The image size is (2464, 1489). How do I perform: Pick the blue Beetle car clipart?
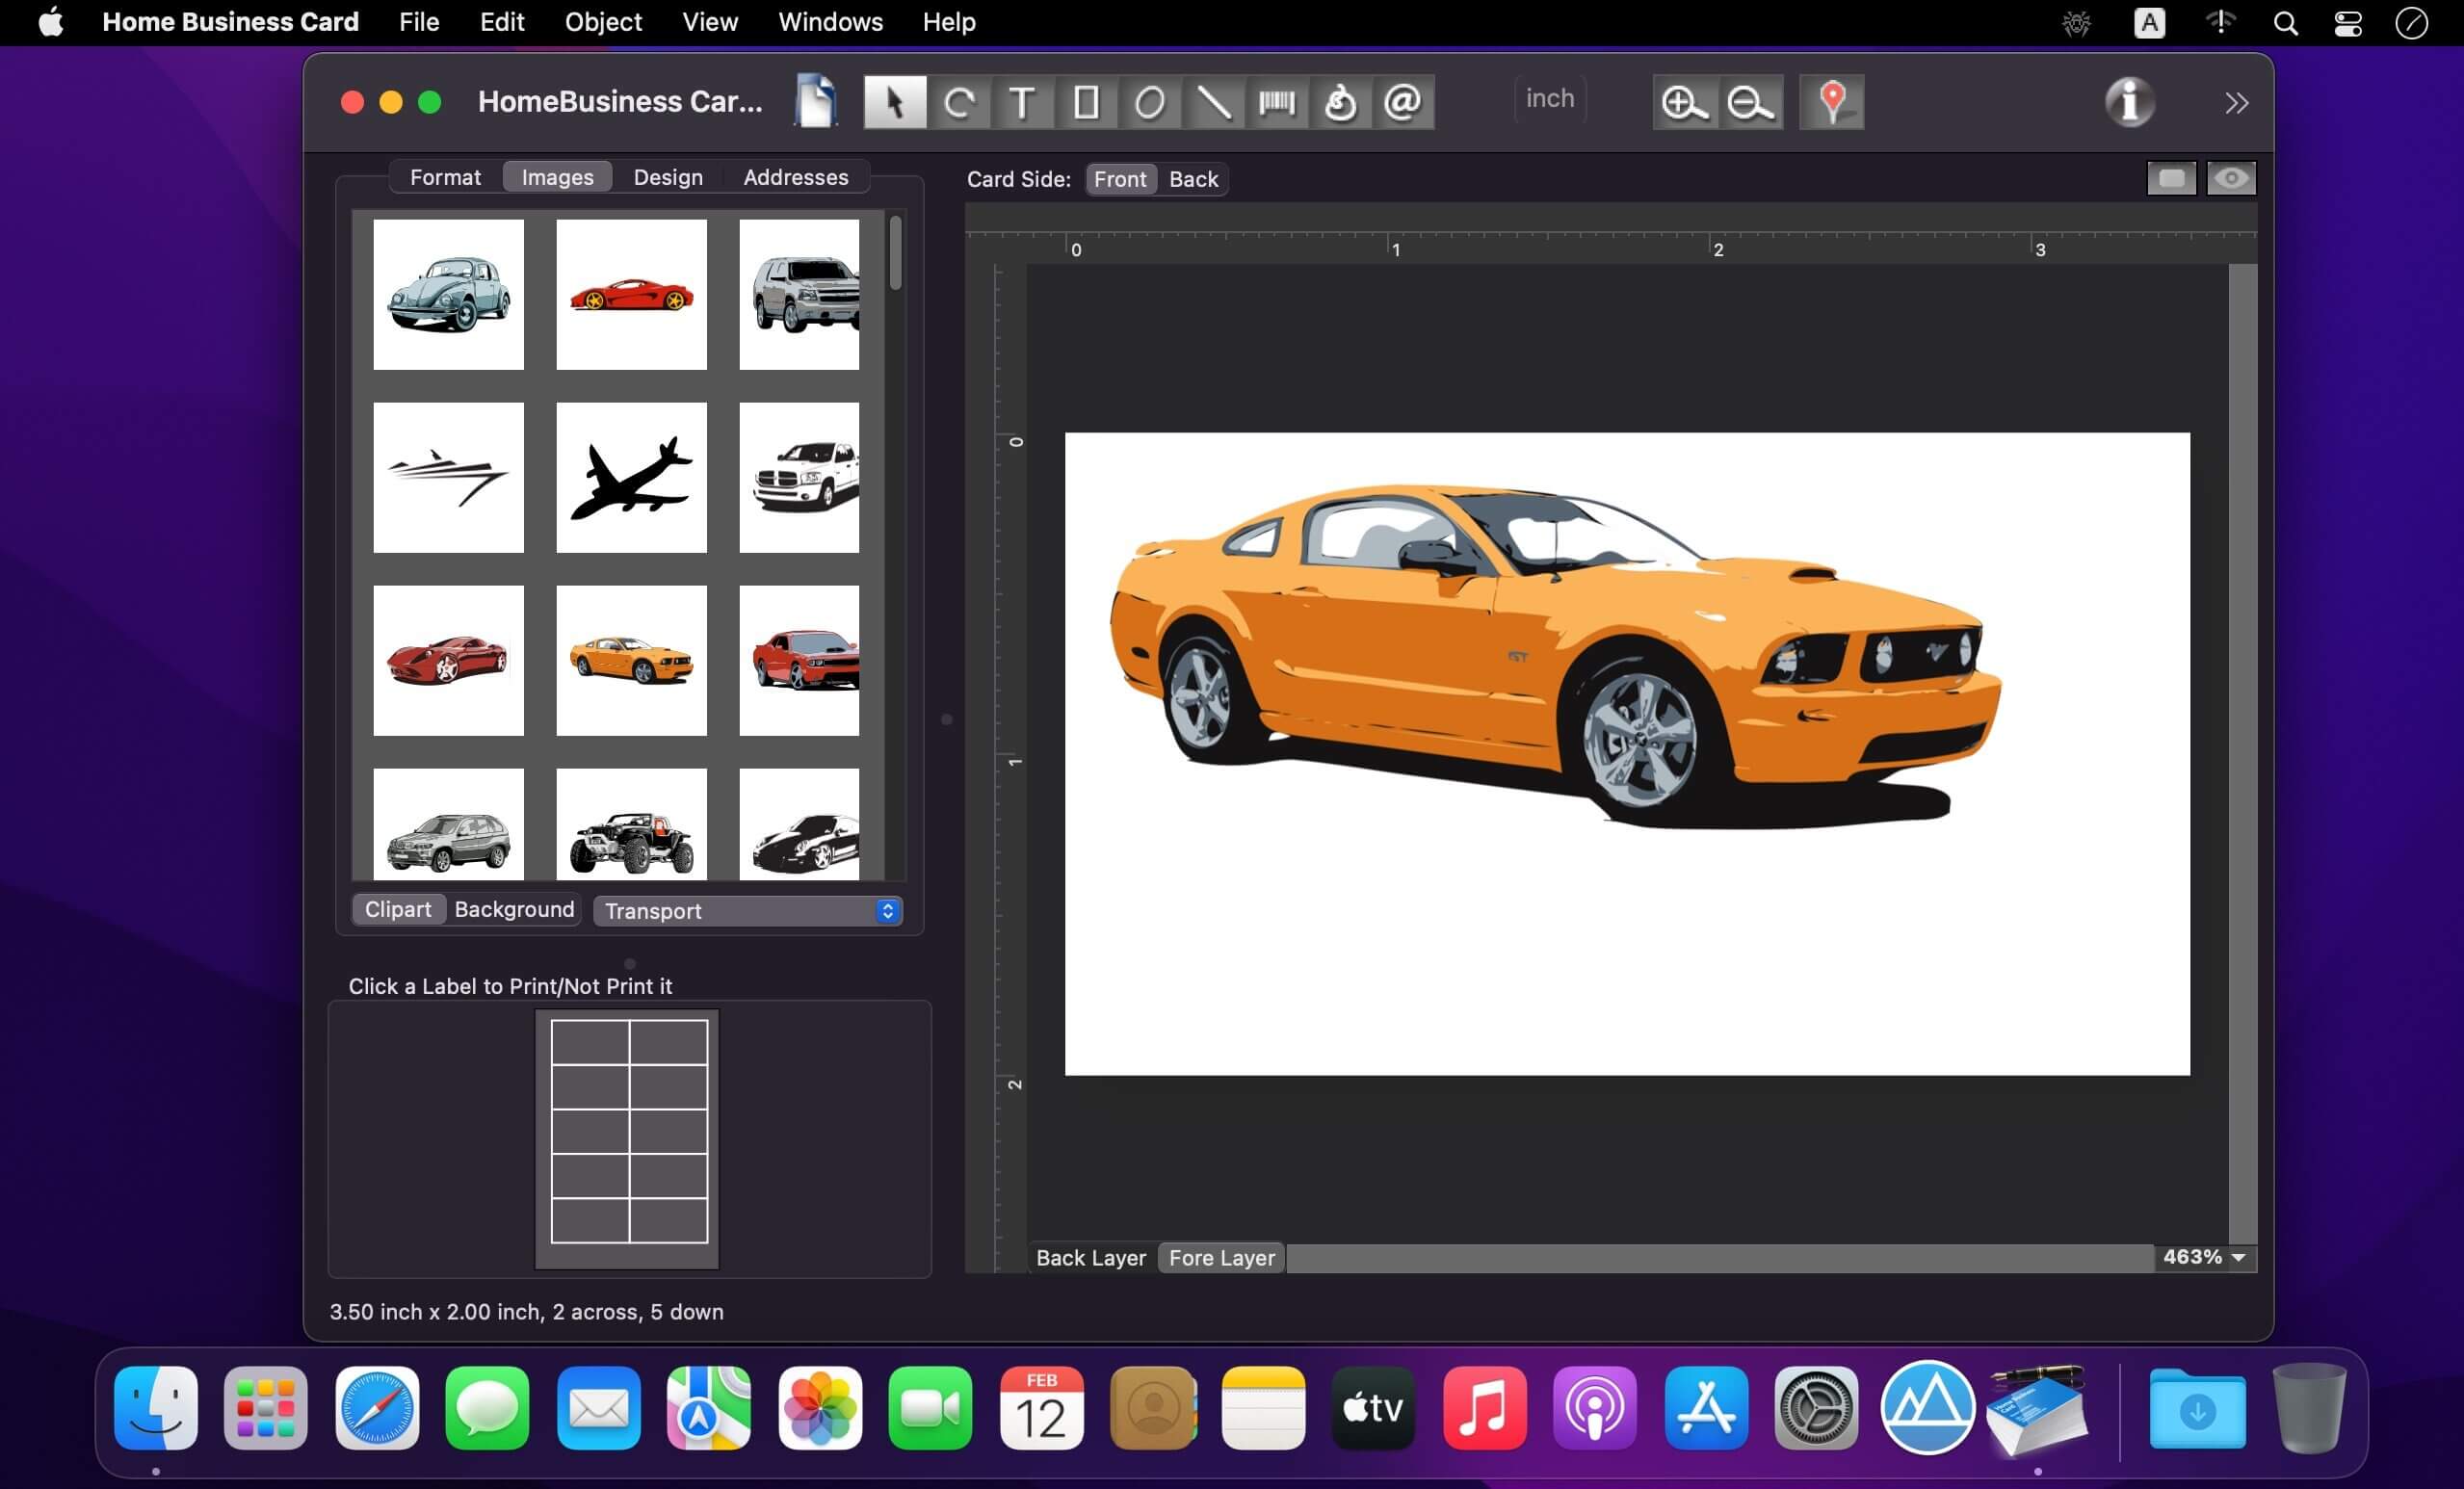[448, 295]
